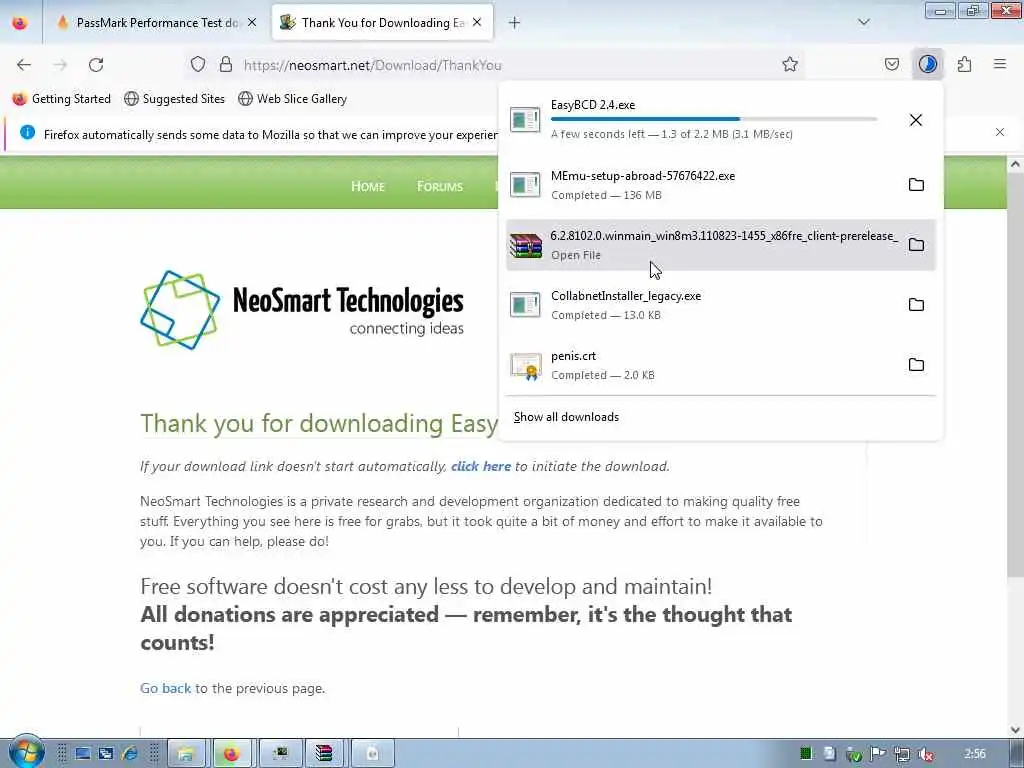The image size is (1024, 768).
Task: Click EasyBCD download progress bar
Action: 714,119
